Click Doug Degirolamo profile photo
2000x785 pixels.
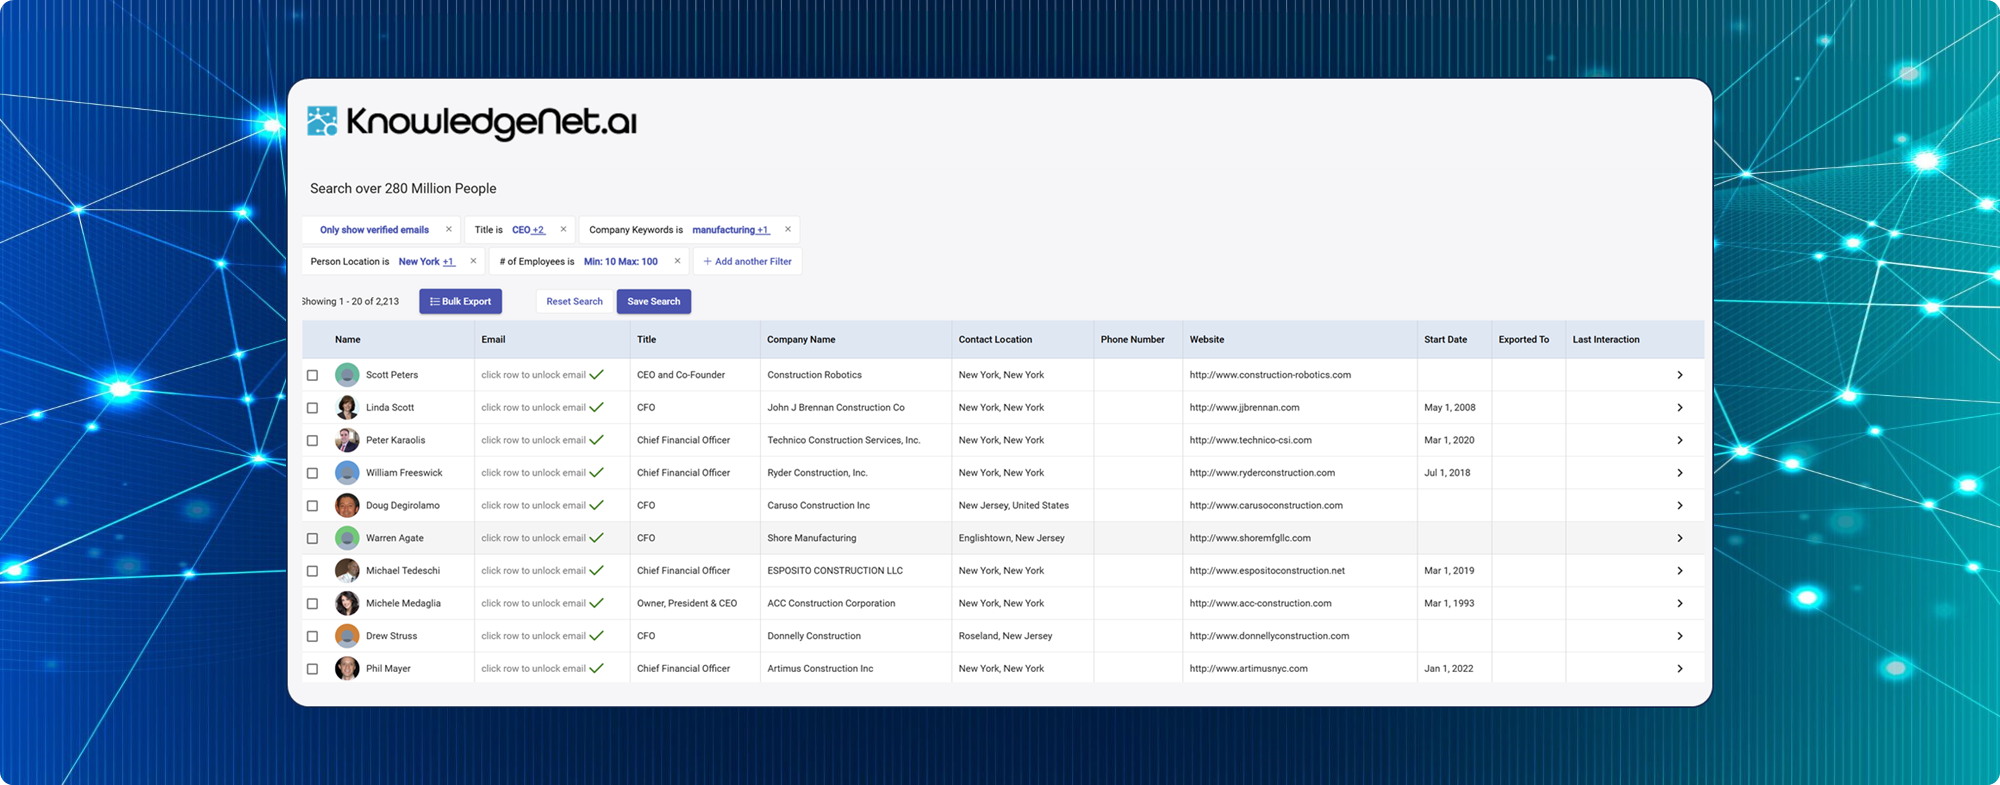pos(347,506)
